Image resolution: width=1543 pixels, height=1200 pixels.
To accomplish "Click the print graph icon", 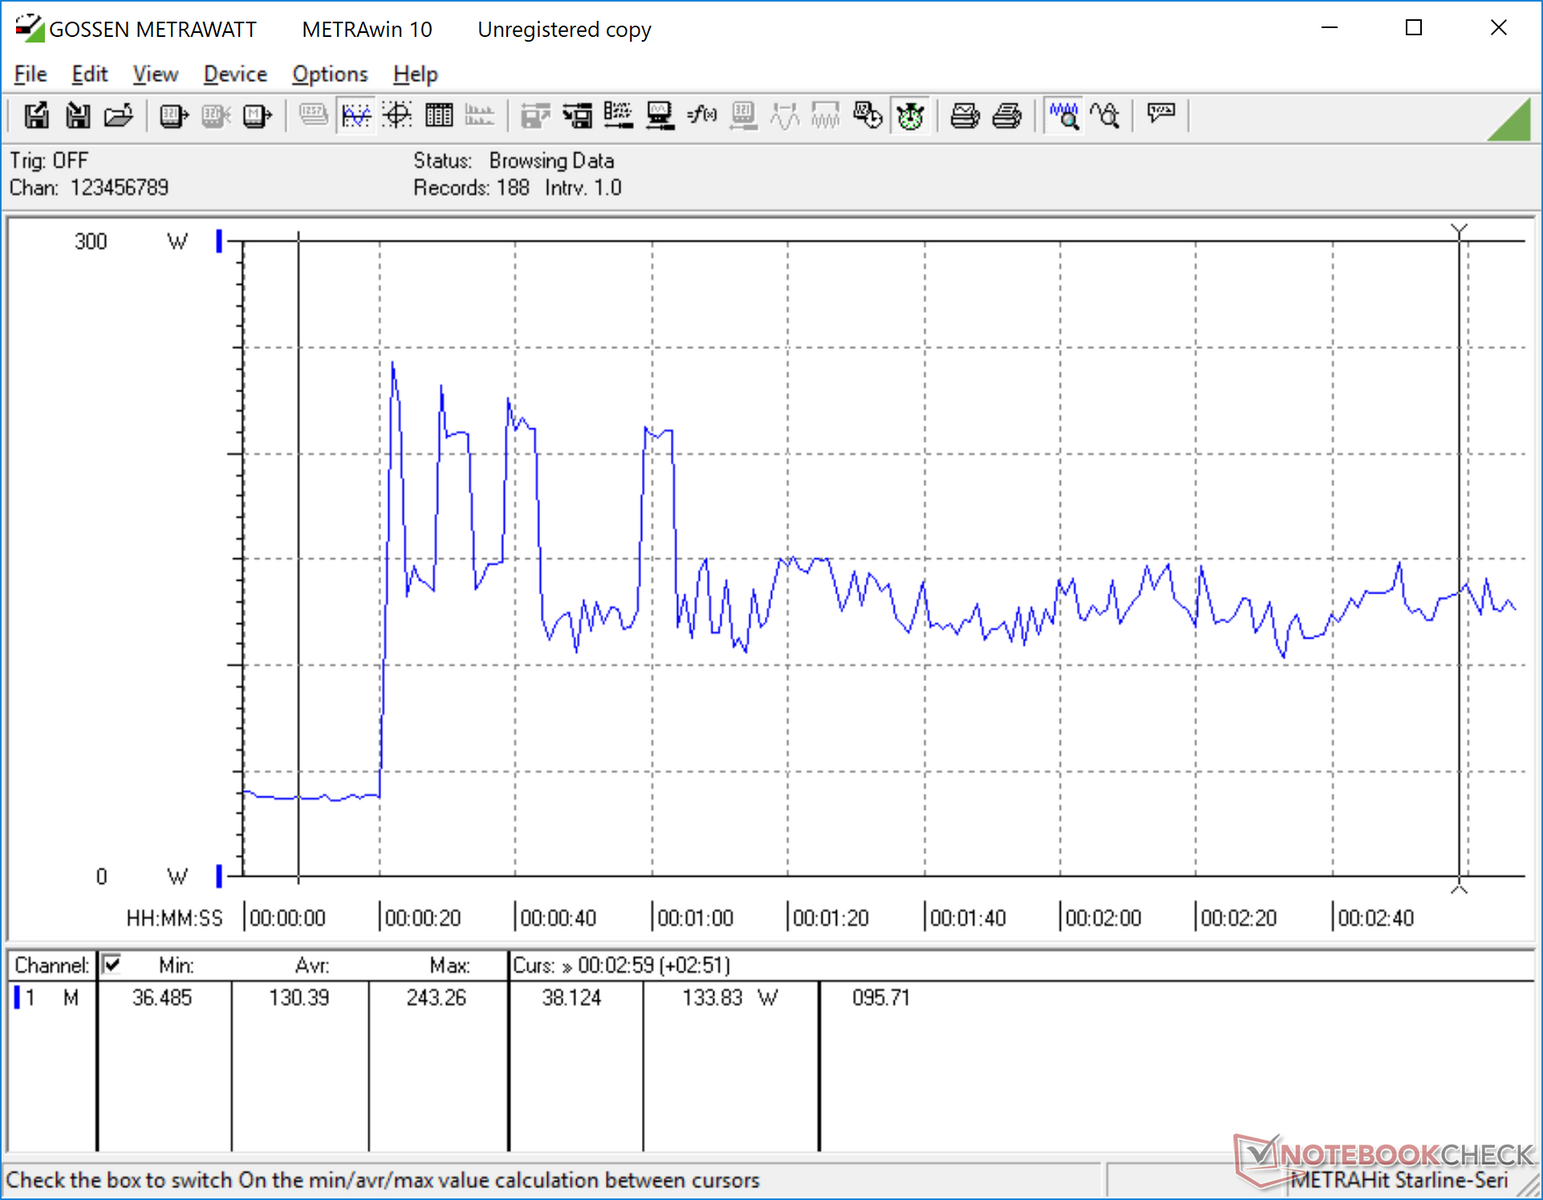I will coord(965,116).
